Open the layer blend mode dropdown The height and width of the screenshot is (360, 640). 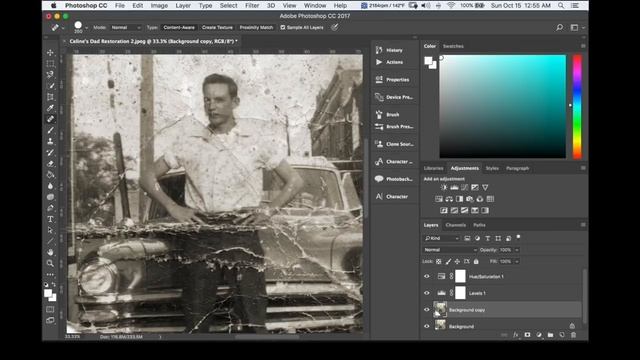[450, 250]
